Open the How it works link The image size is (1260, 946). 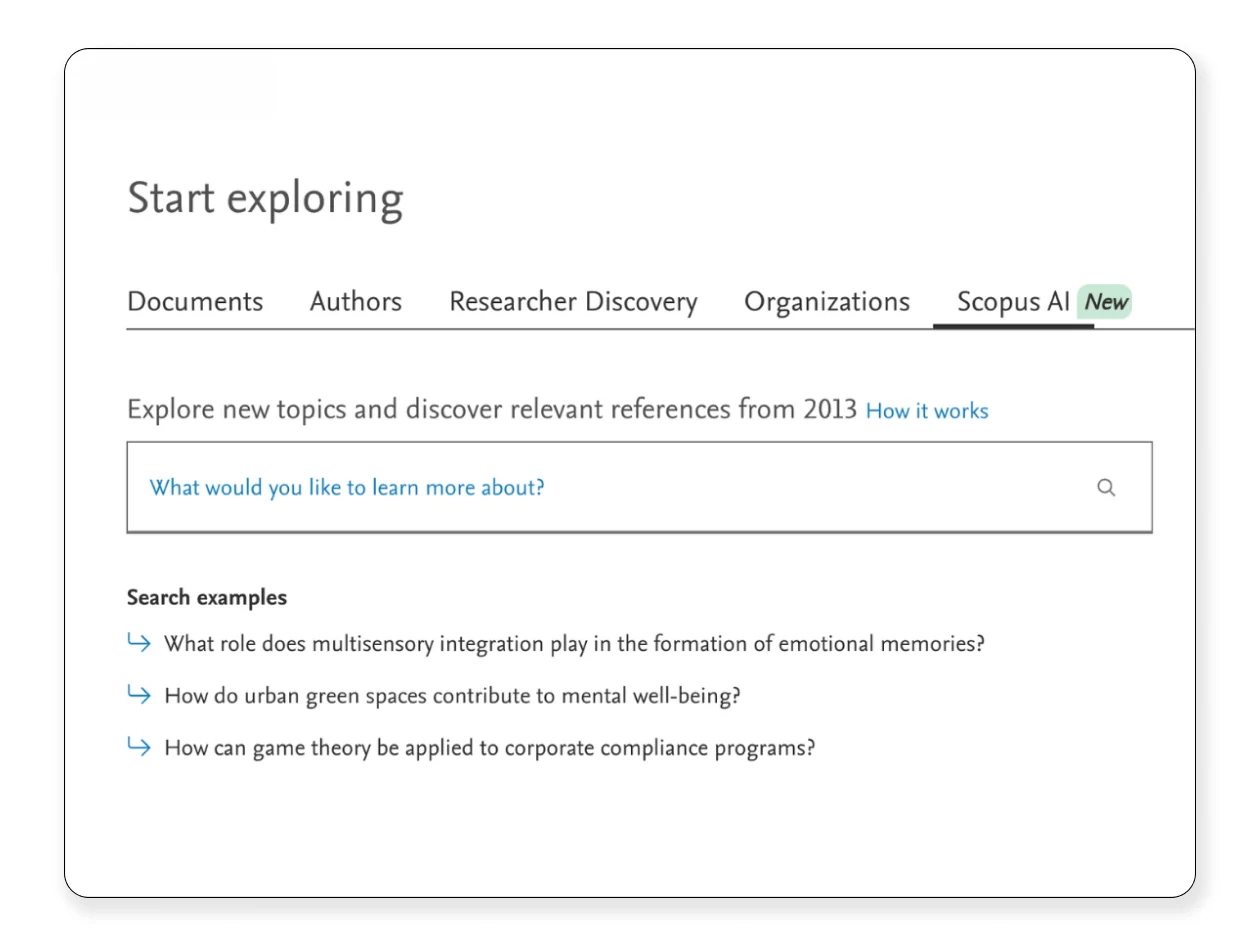[x=926, y=410]
